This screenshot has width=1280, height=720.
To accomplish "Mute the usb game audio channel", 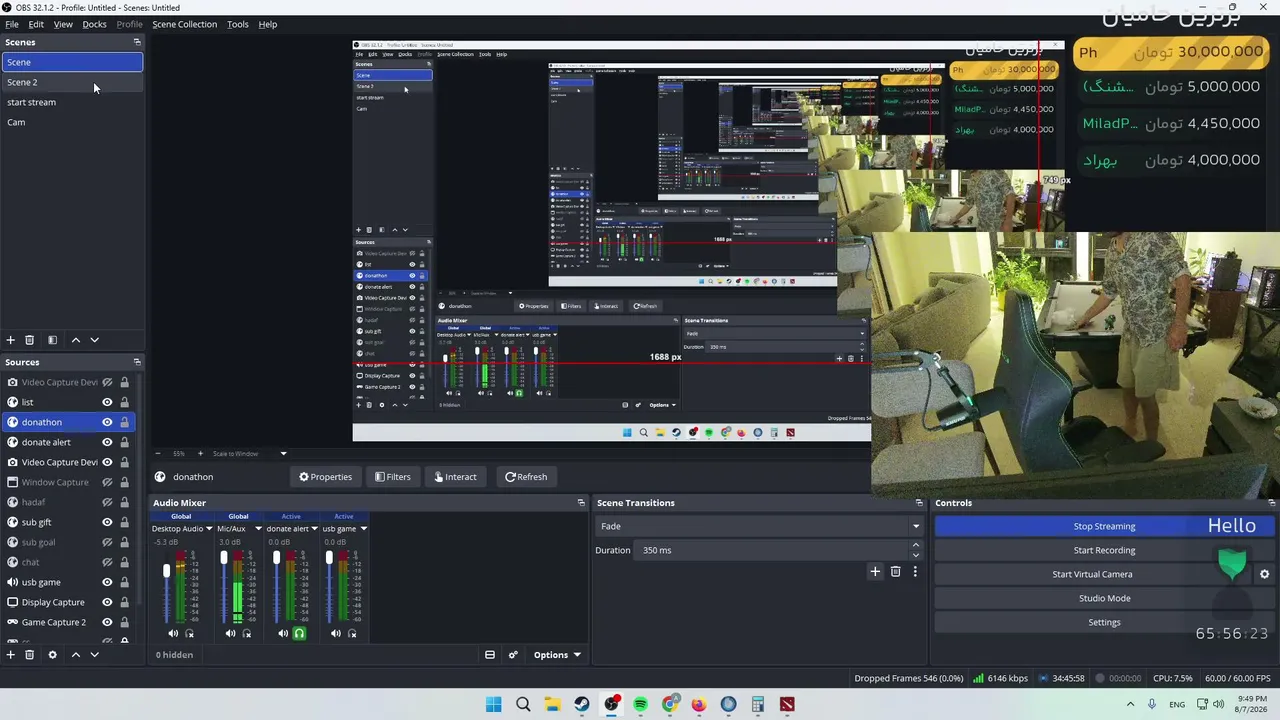I will click(x=336, y=633).
